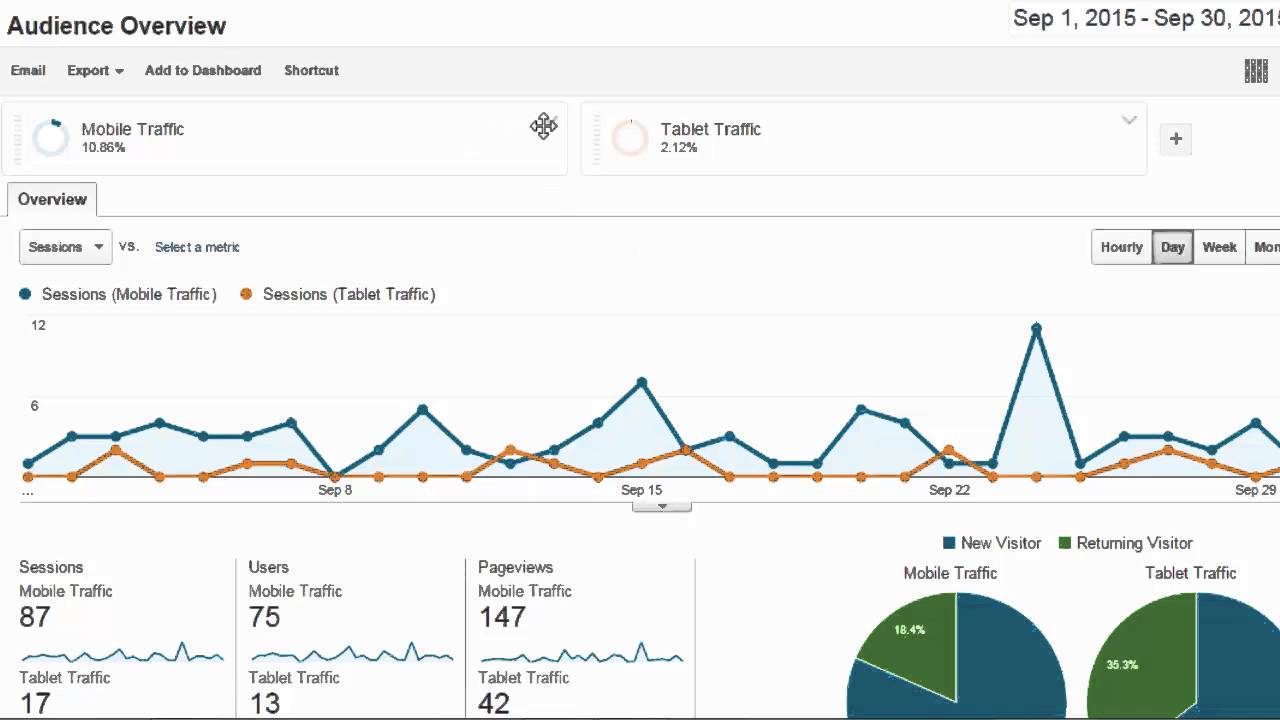Click the orange Sessions (Tablet Traffic) legend dot
1280x720 pixels.
click(246, 294)
